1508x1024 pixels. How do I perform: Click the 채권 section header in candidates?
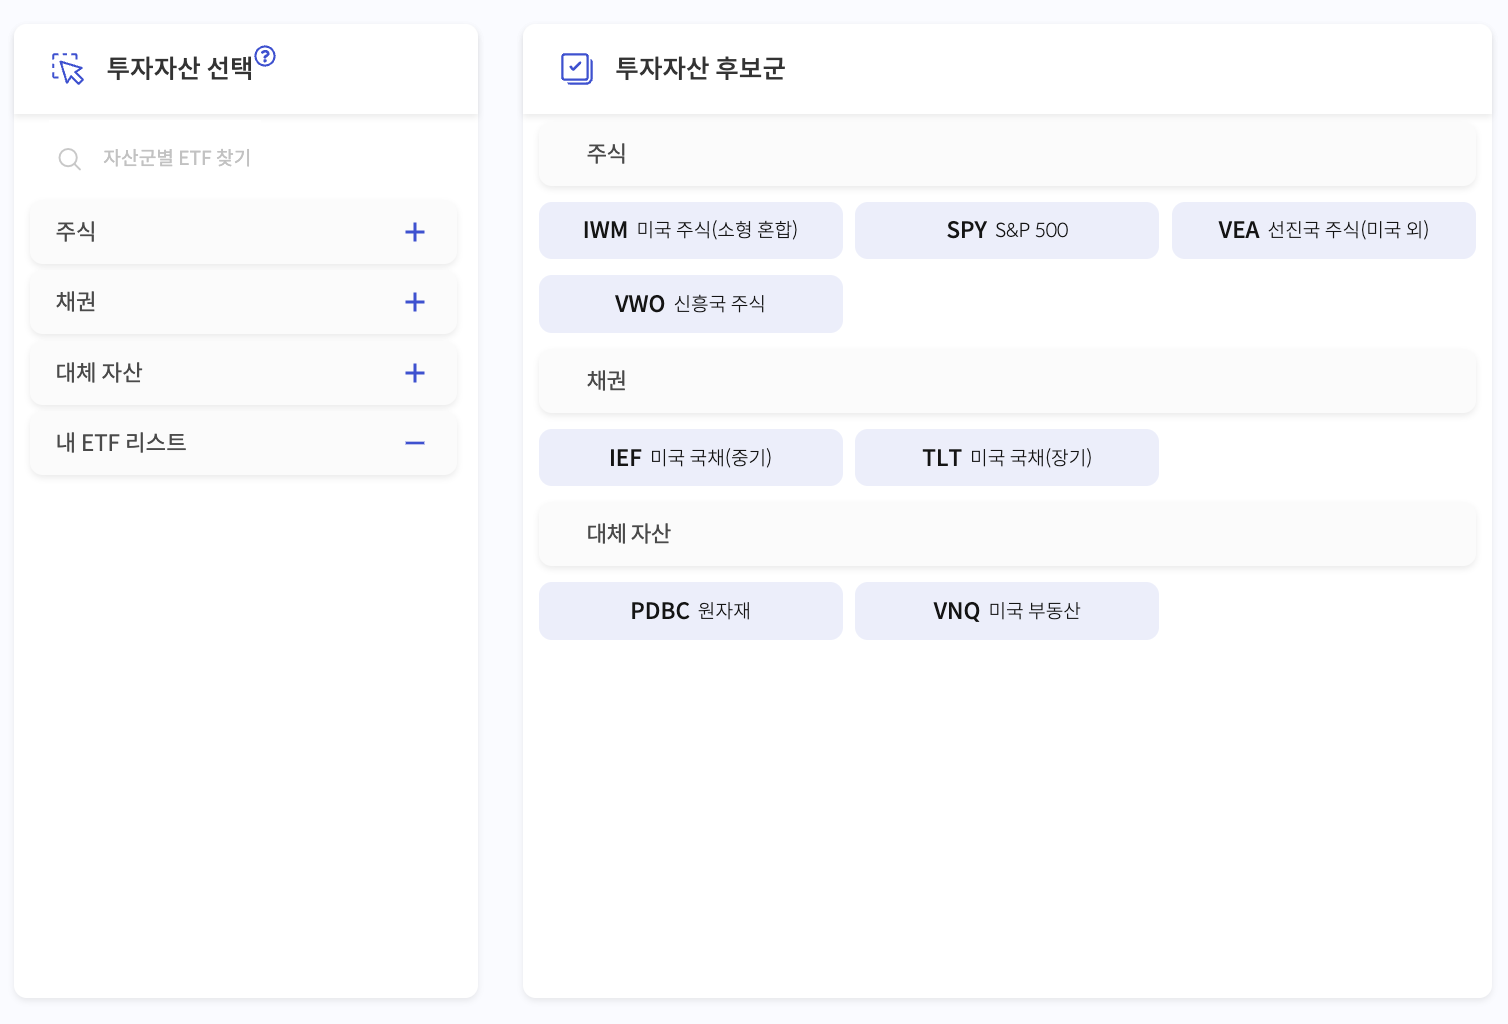pyautogui.click(x=1007, y=381)
